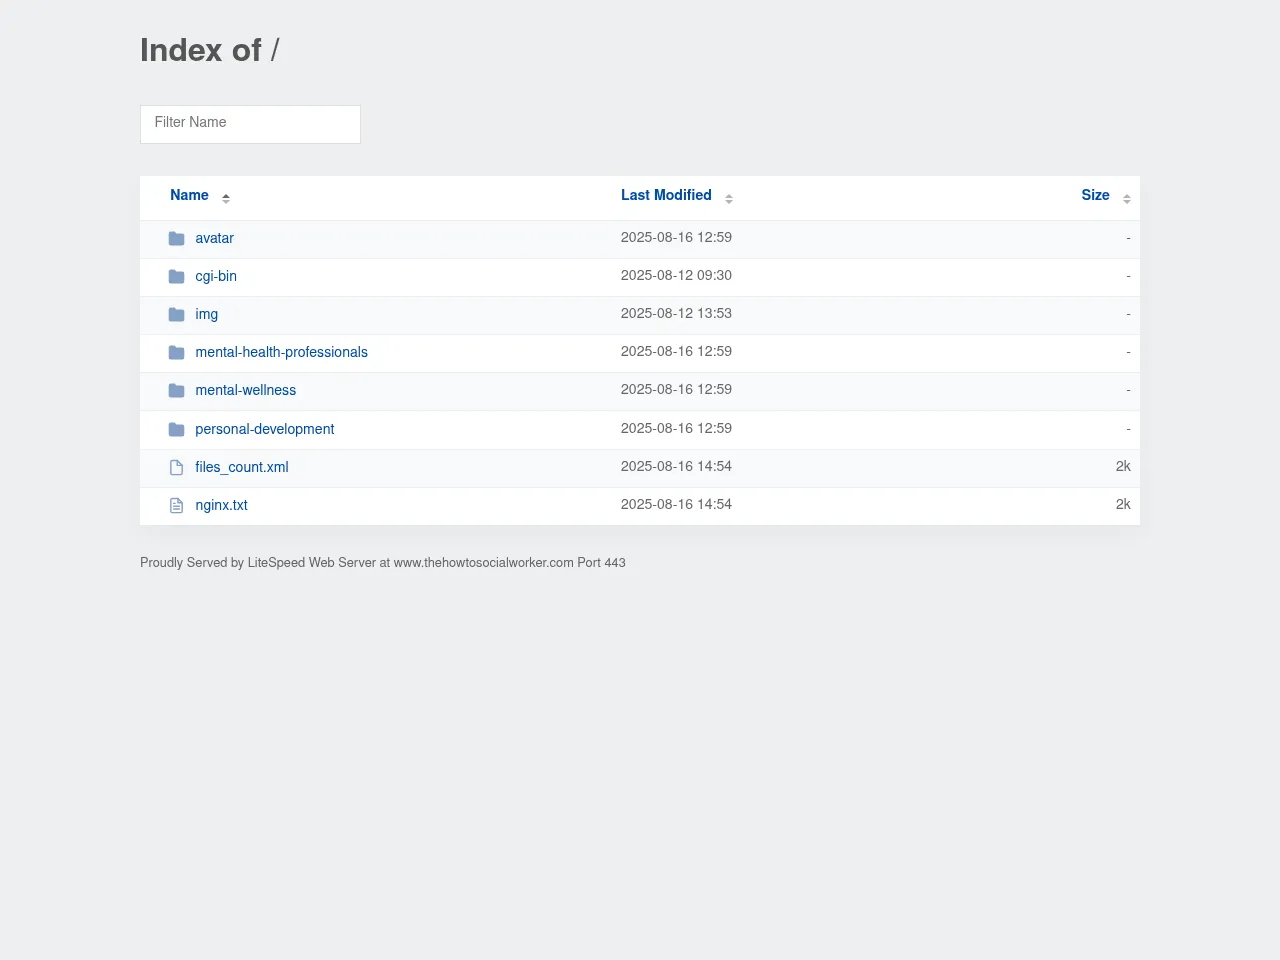Click the personal-development folder icon
This screenshot has width=1280, height=960.
[177, 430]
